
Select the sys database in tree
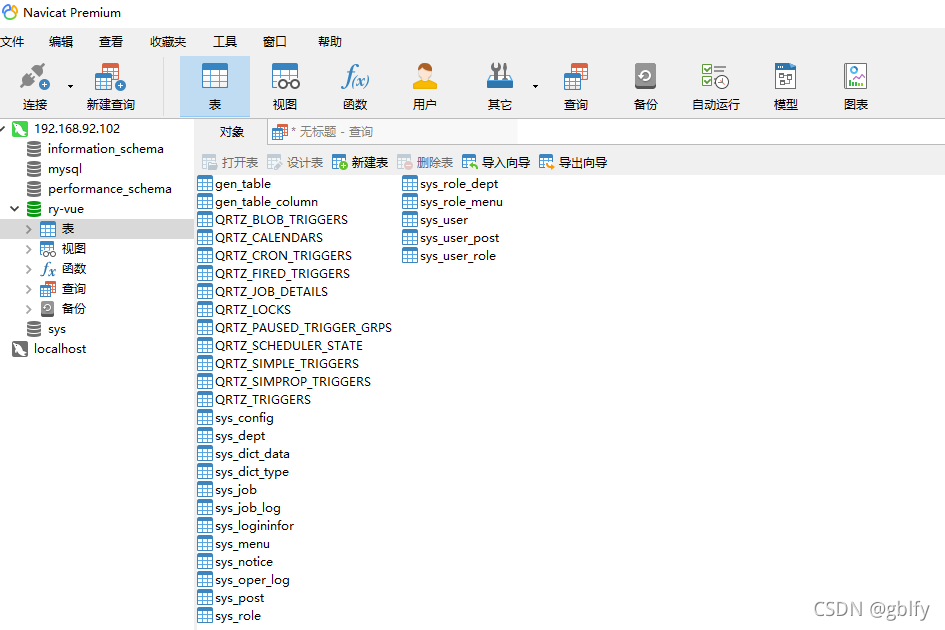[x=57, y=329]
